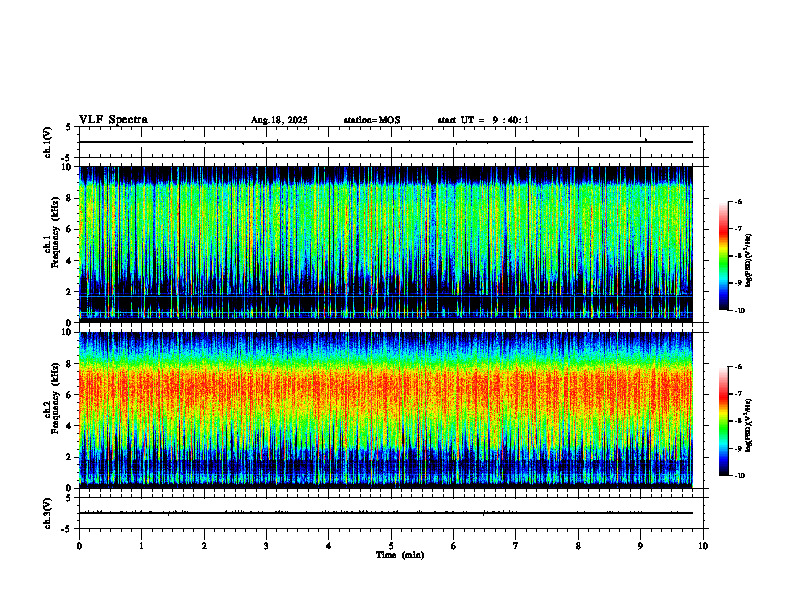Click the "6" kHz tick on ch.1 frequency axis
This screenshot has height=612, width=792.
point(70,229)
